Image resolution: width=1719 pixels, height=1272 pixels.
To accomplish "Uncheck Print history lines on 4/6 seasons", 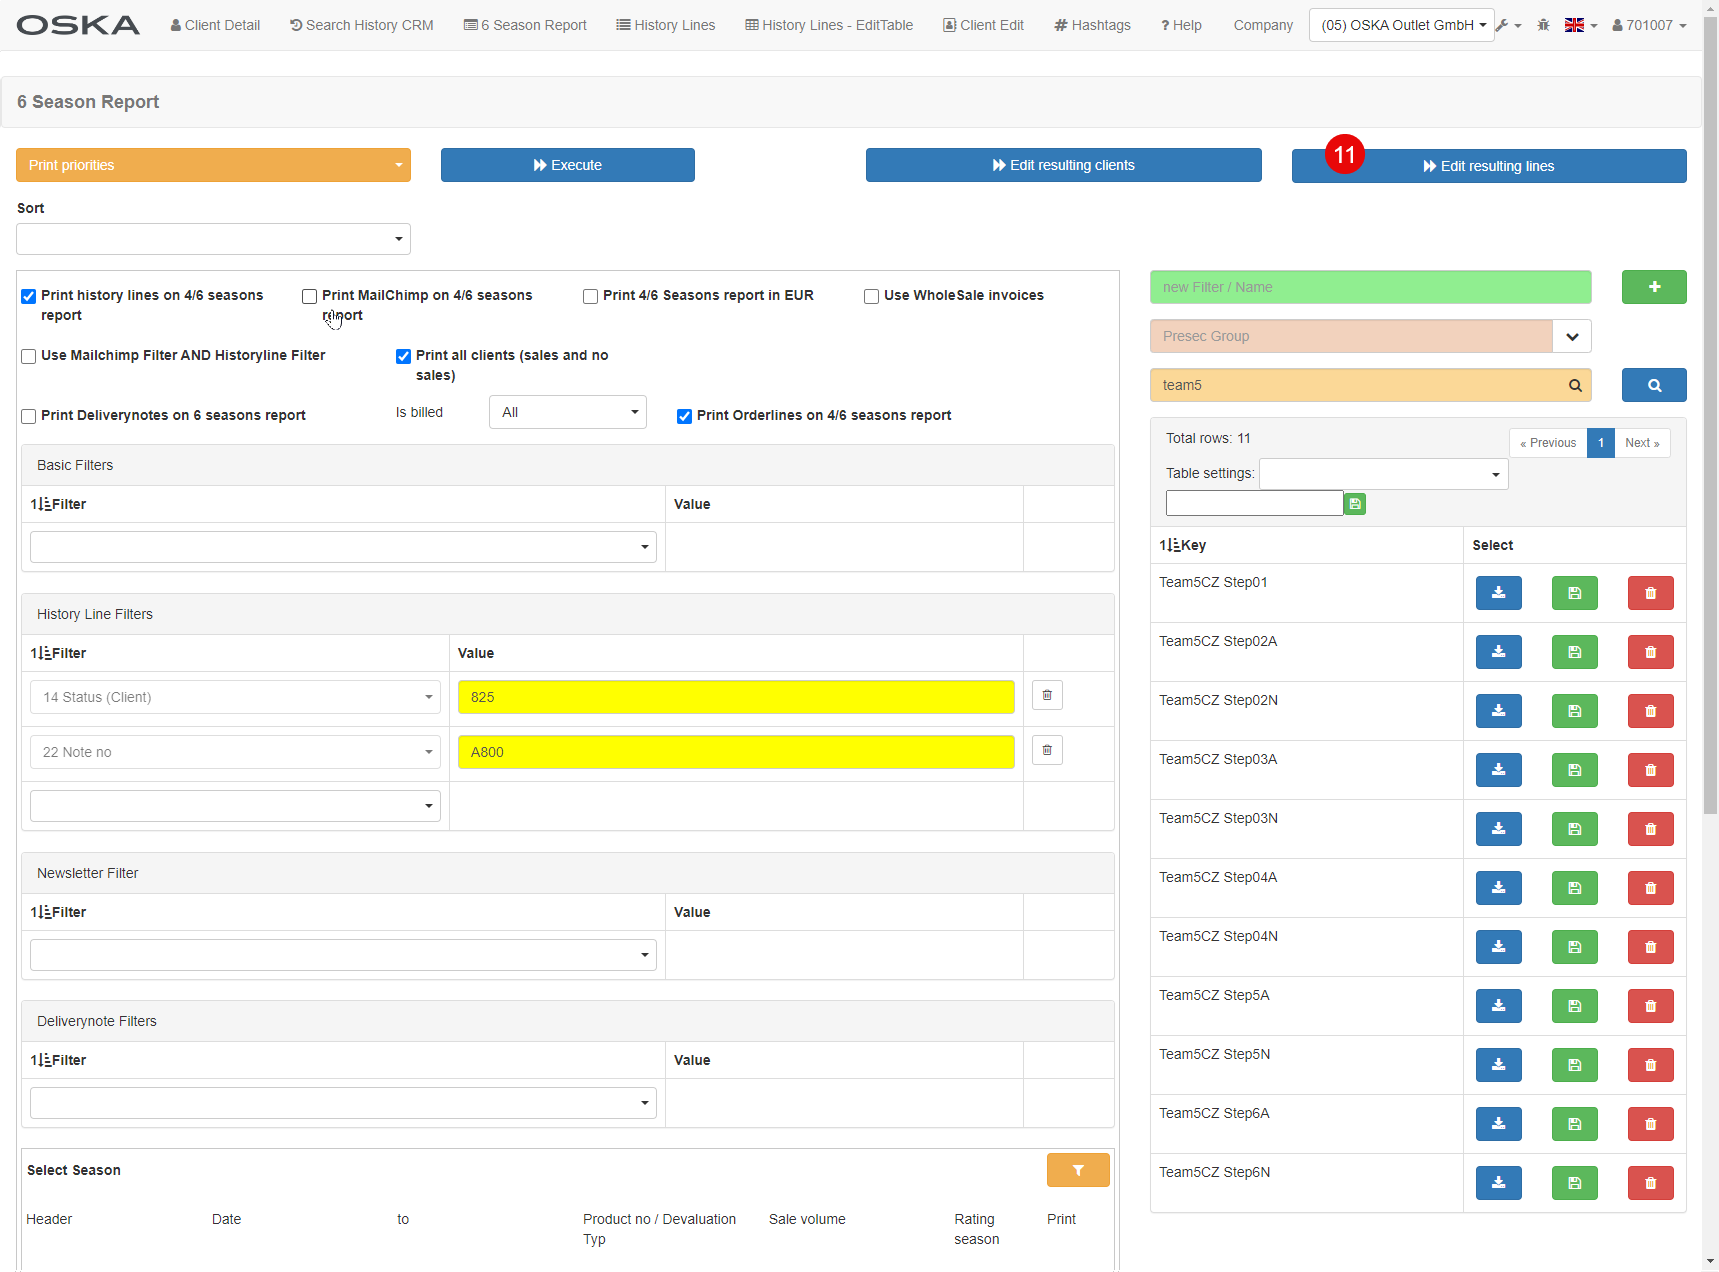I will pyautogui.click(x=29, y=296).
